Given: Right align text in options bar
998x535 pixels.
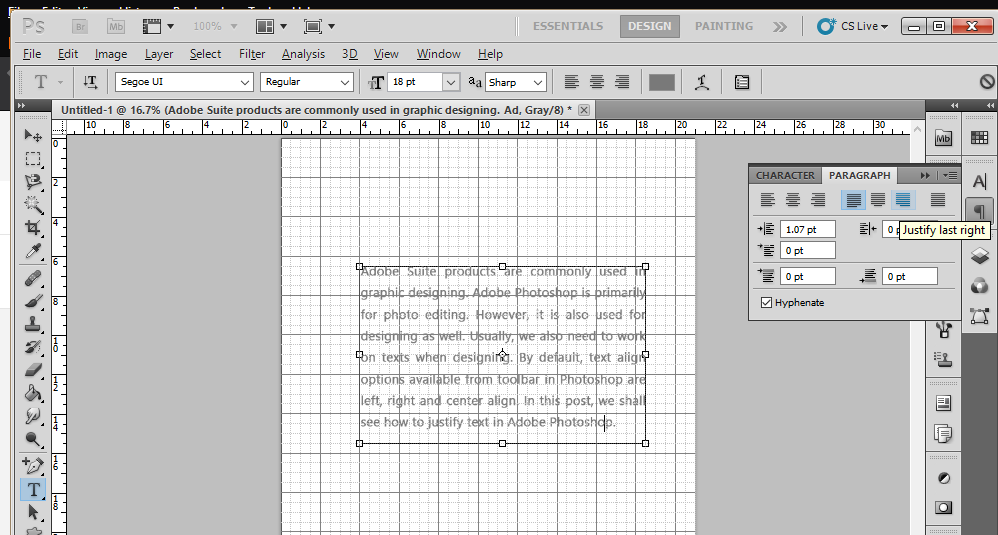Looking at the screenshot, I should click(x=622, y=82).
